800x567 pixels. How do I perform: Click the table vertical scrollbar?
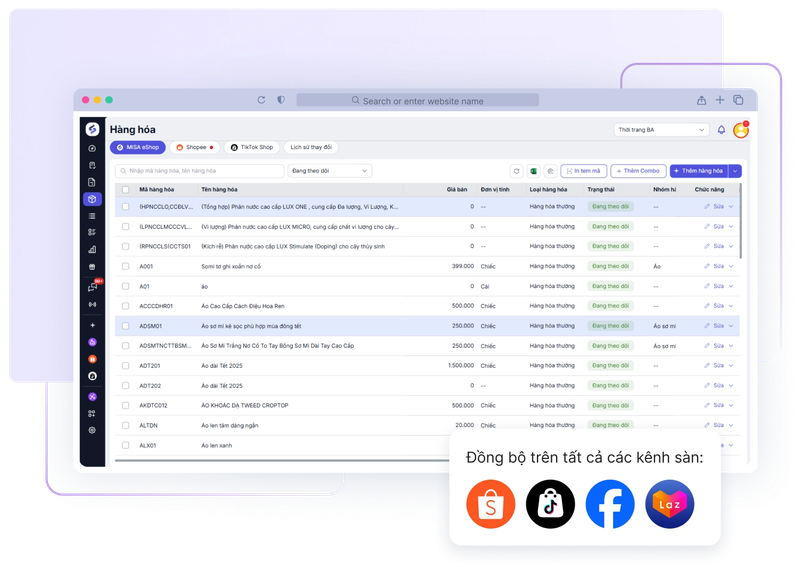pyautogui.click(x=740, y=221)
